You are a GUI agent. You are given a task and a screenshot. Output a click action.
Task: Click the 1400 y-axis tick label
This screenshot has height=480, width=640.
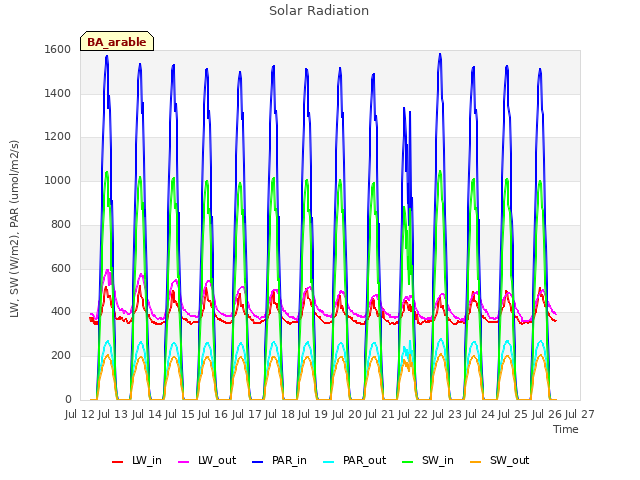click(58, 93)
